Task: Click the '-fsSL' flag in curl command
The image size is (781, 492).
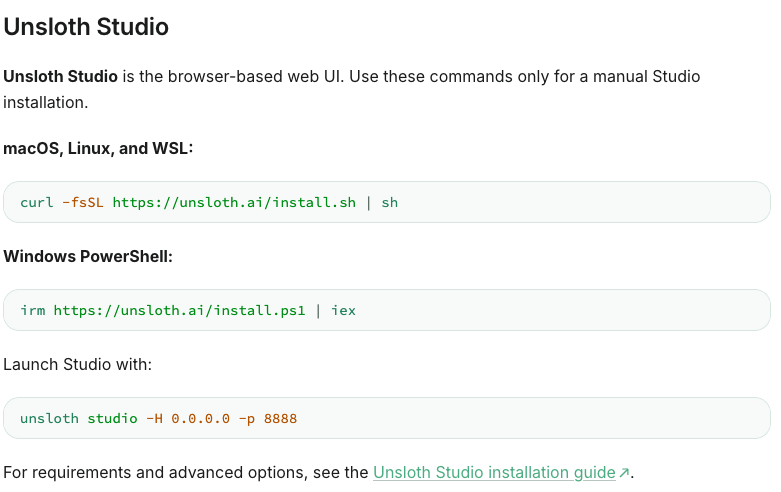Action: point(83,203)
